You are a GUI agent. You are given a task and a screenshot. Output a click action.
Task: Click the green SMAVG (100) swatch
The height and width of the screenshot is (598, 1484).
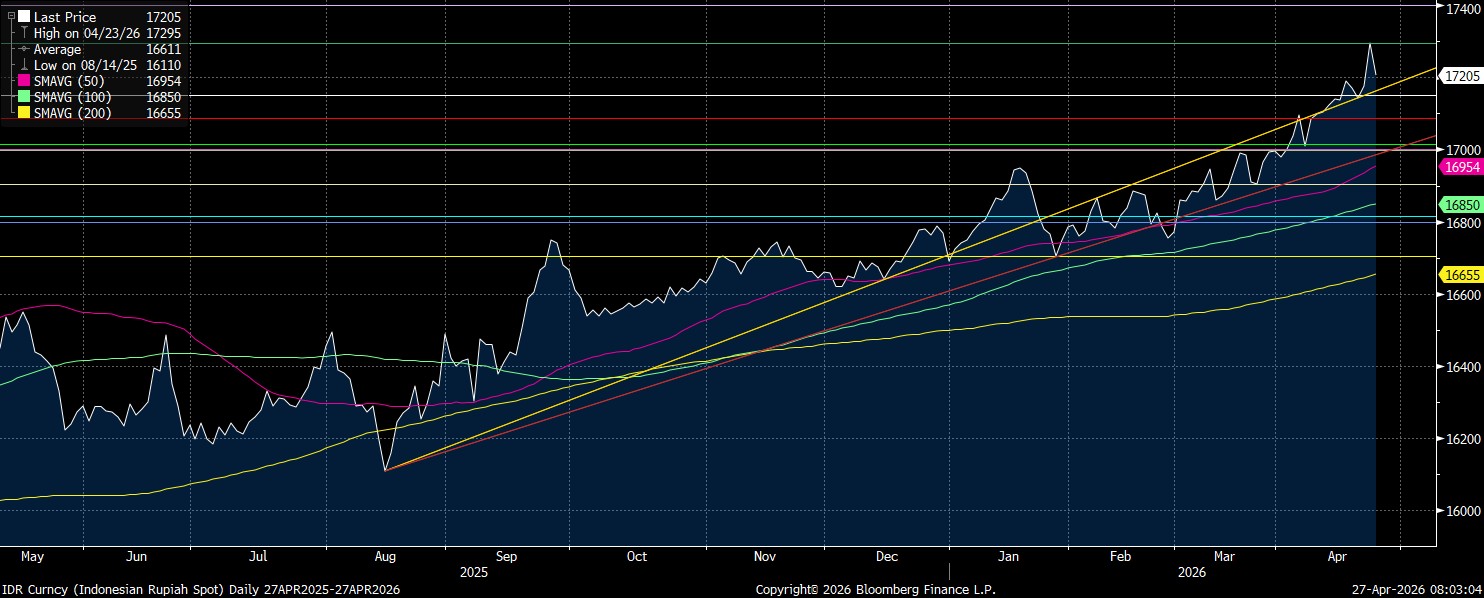24,97
